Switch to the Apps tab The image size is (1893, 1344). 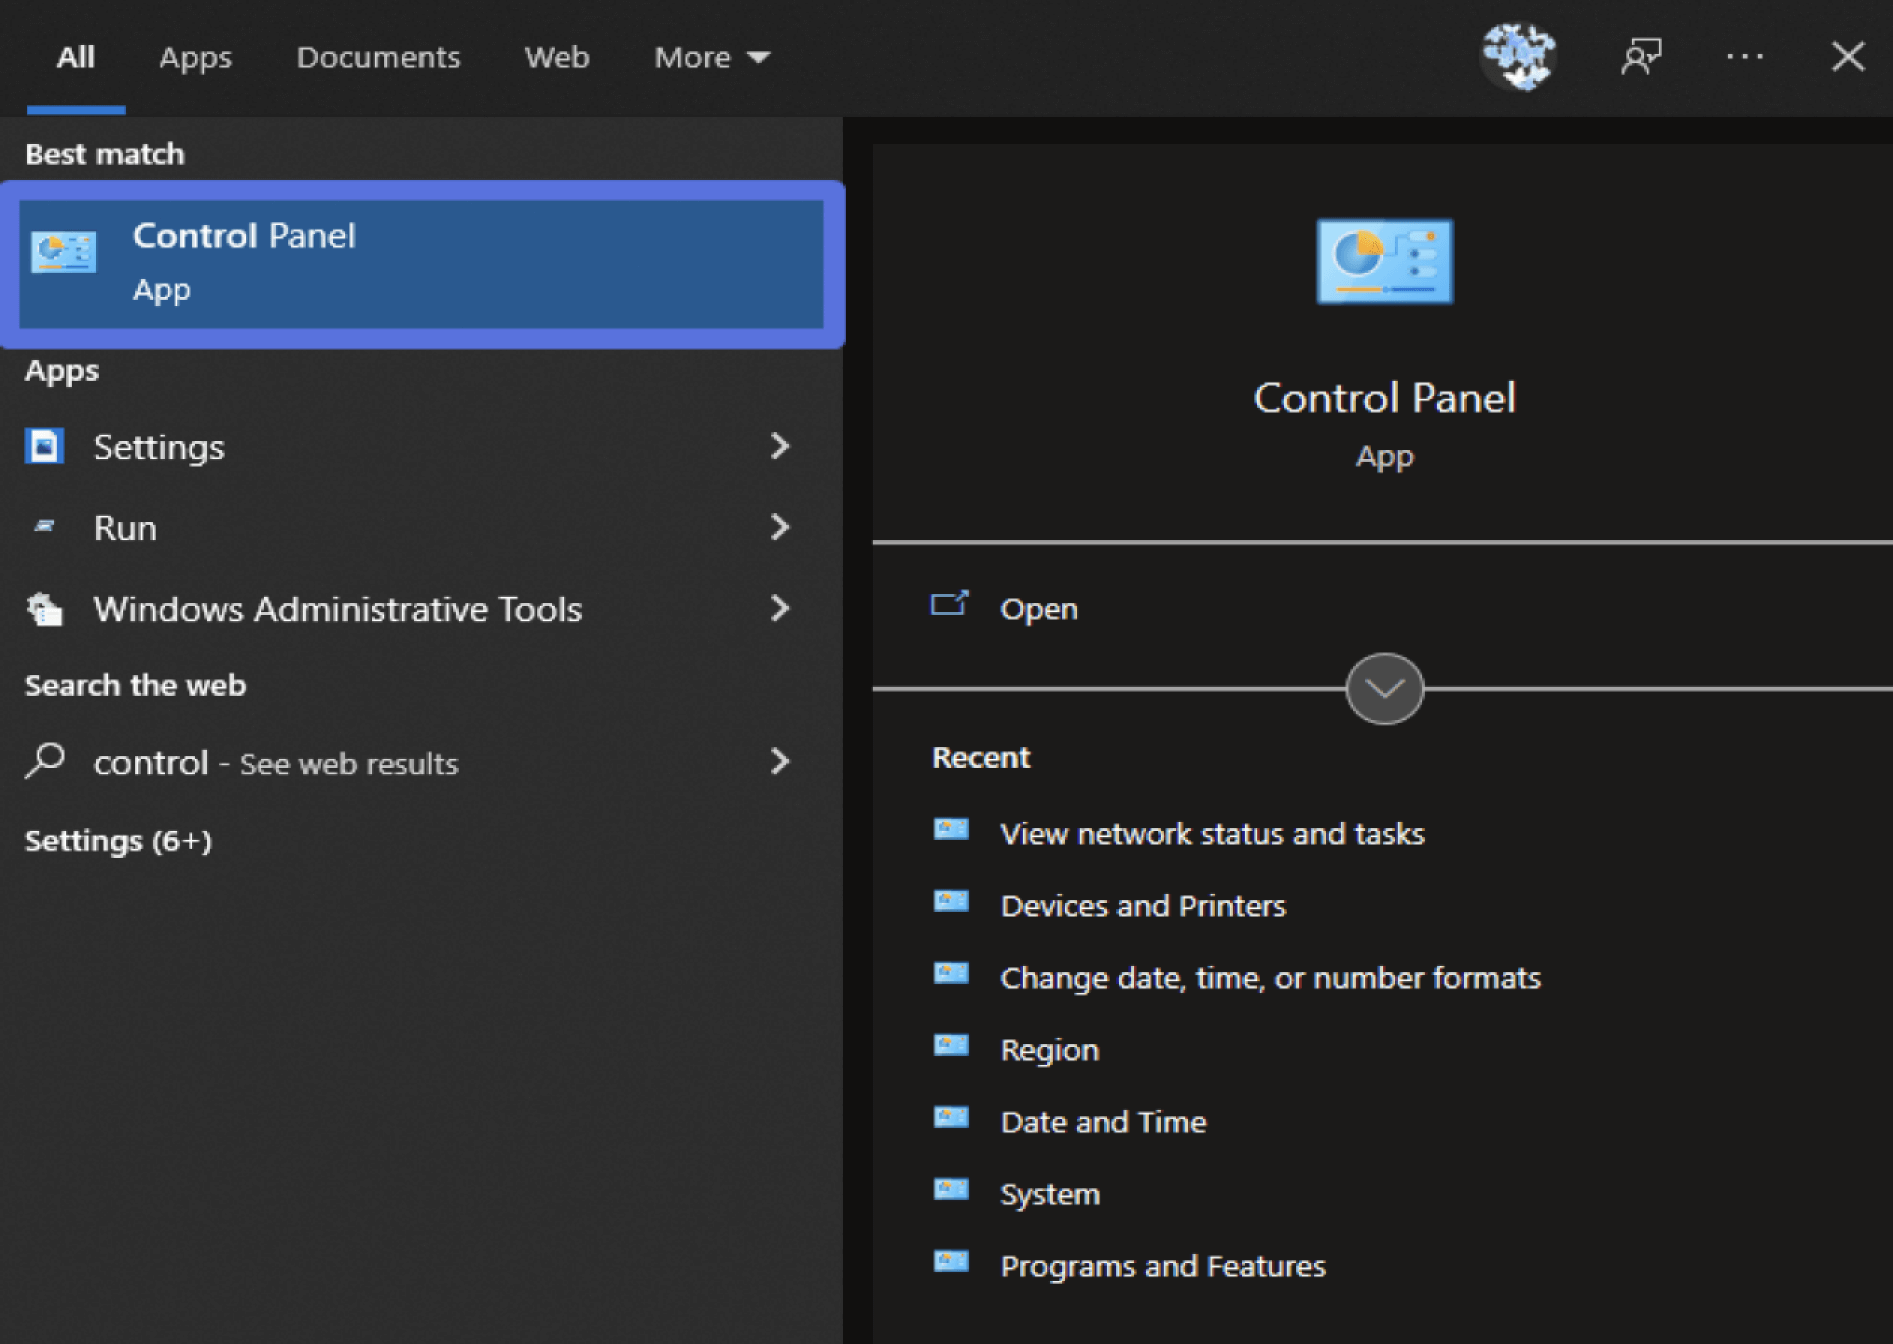click(195, 57)
